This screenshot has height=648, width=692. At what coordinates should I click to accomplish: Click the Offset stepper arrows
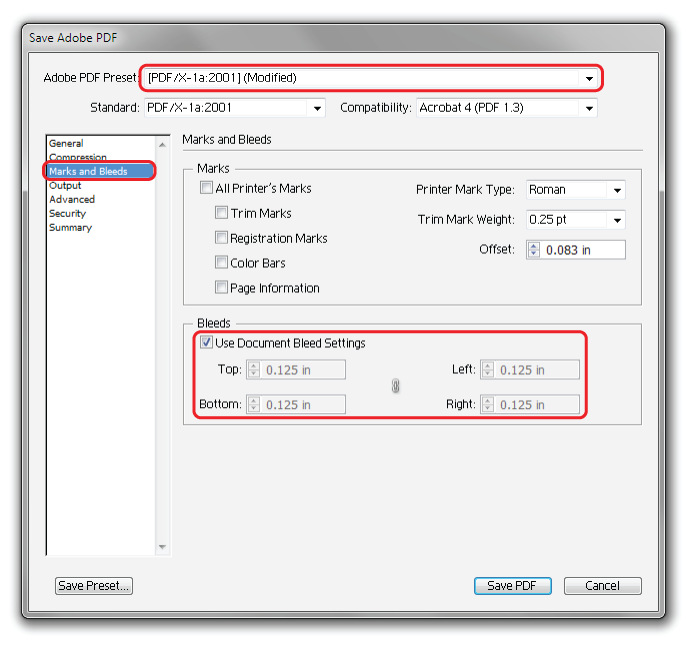point(533,250)
